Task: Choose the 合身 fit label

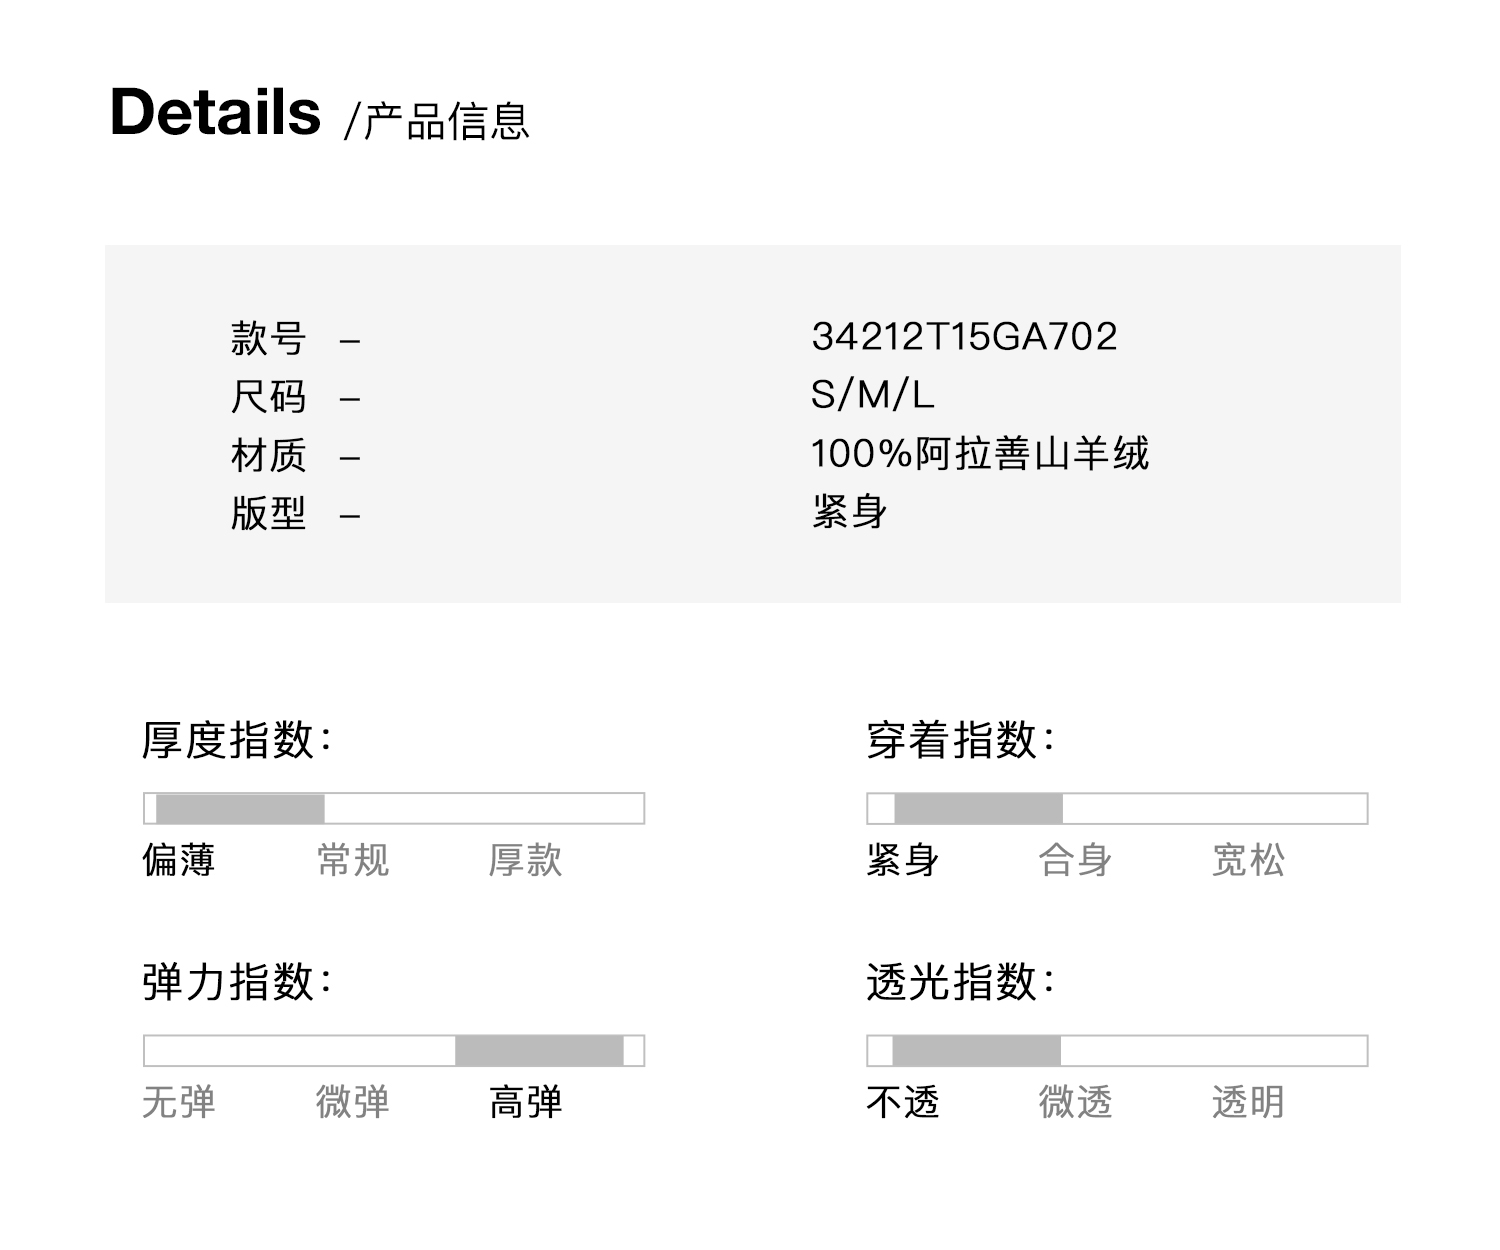Action: pos(1075,860)
